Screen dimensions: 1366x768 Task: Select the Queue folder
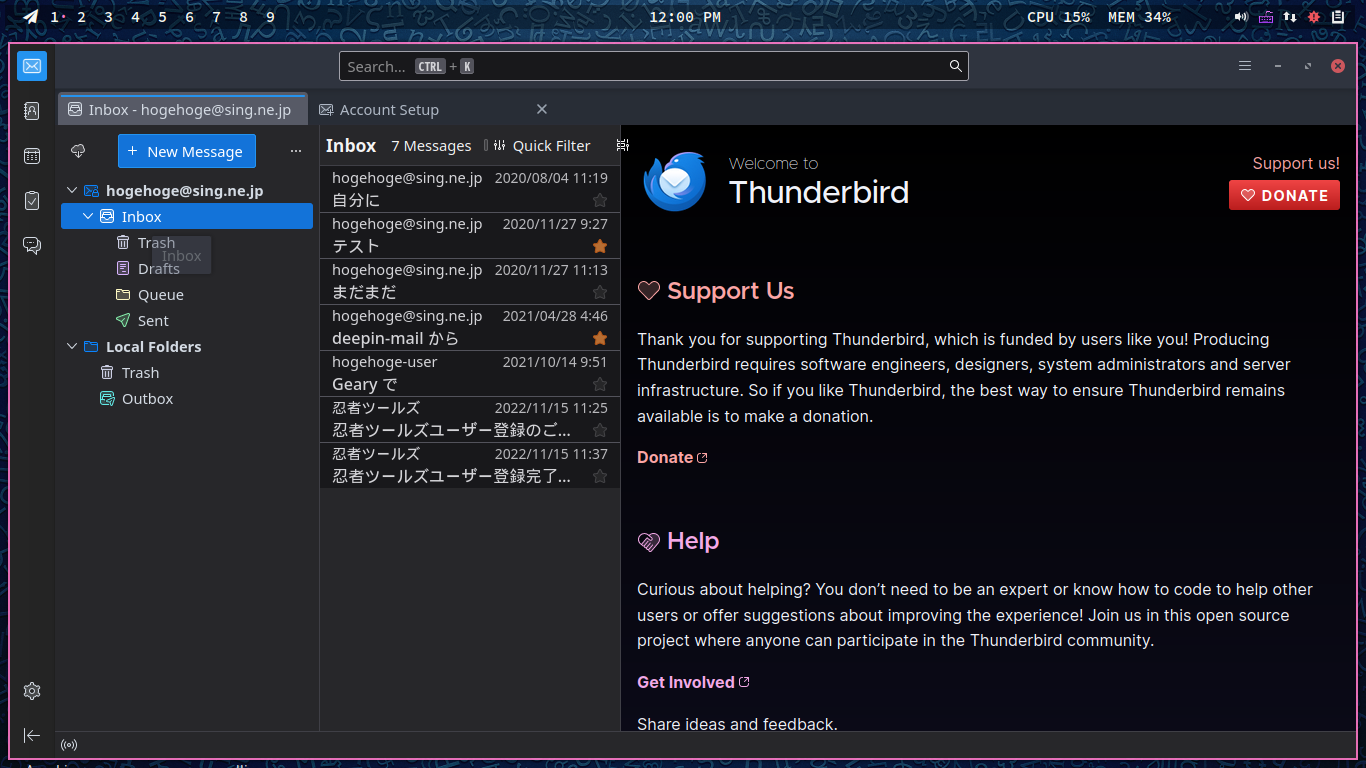point(186,294)
